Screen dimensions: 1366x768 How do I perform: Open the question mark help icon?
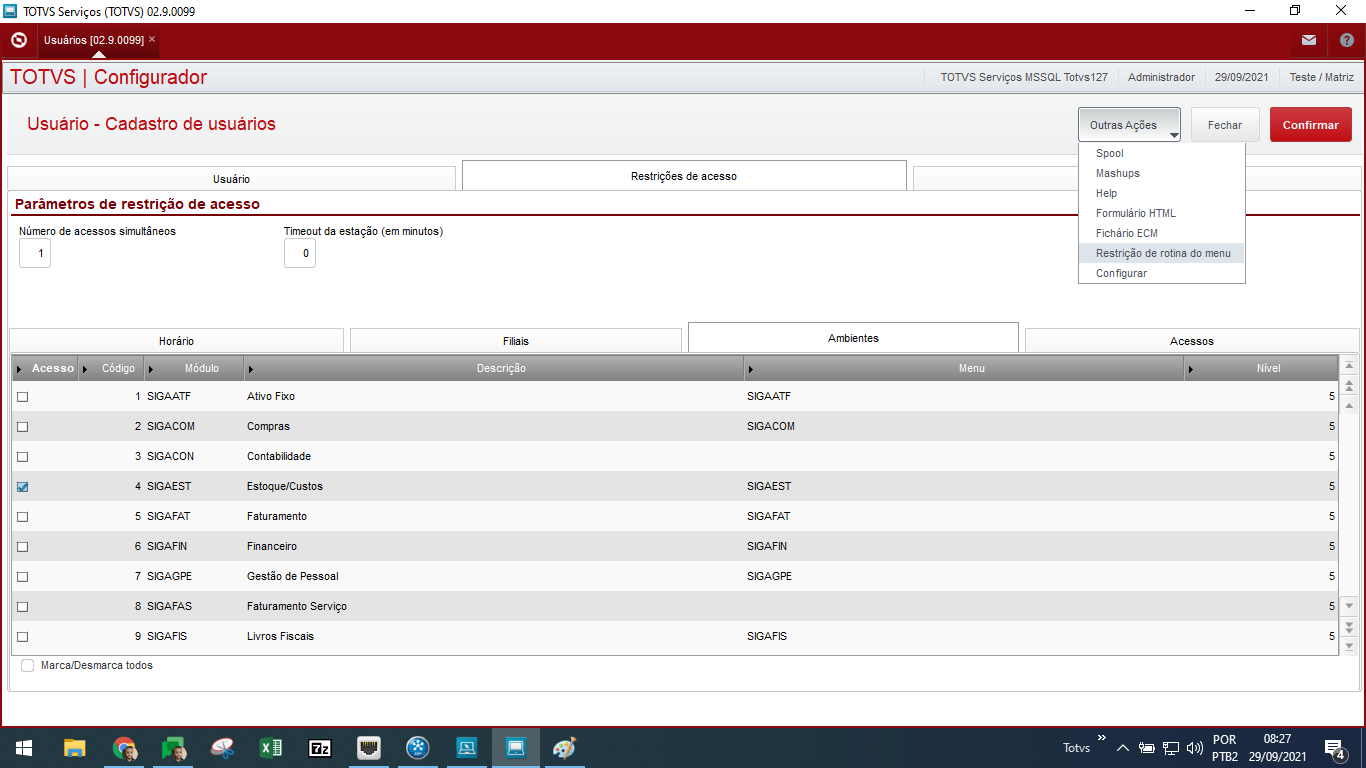1347,40
